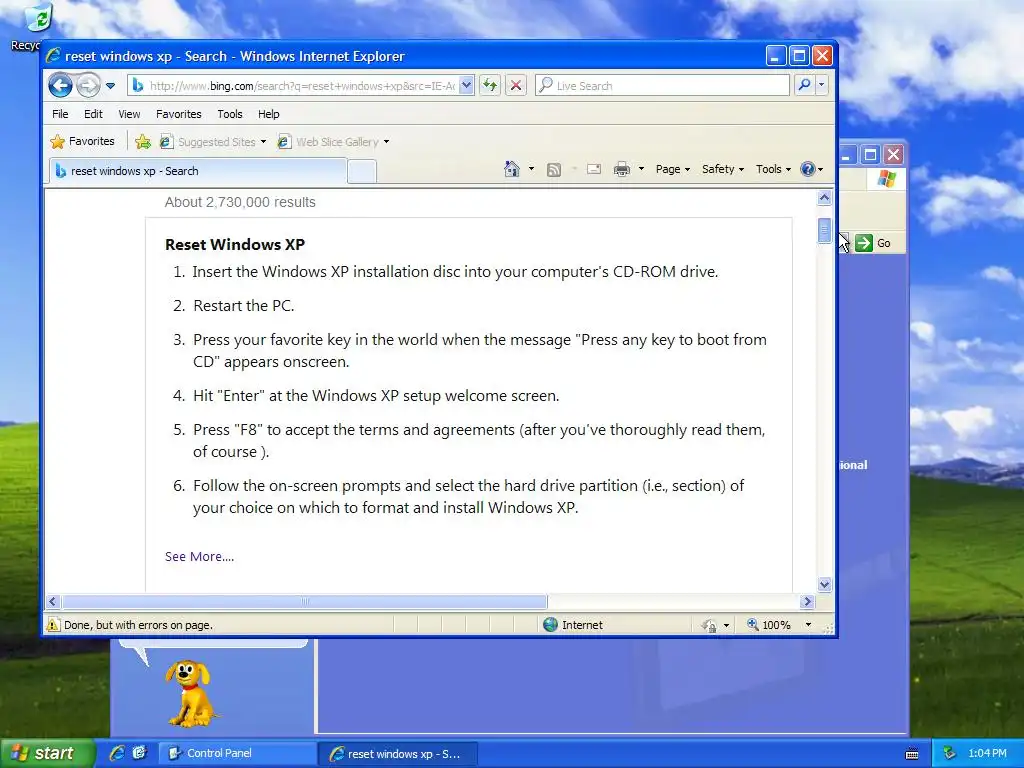Click 'Restart the PC.' step text
The height and width of the screenshot is (768, 1024).
pyautogui.click(x=244, y=306)
